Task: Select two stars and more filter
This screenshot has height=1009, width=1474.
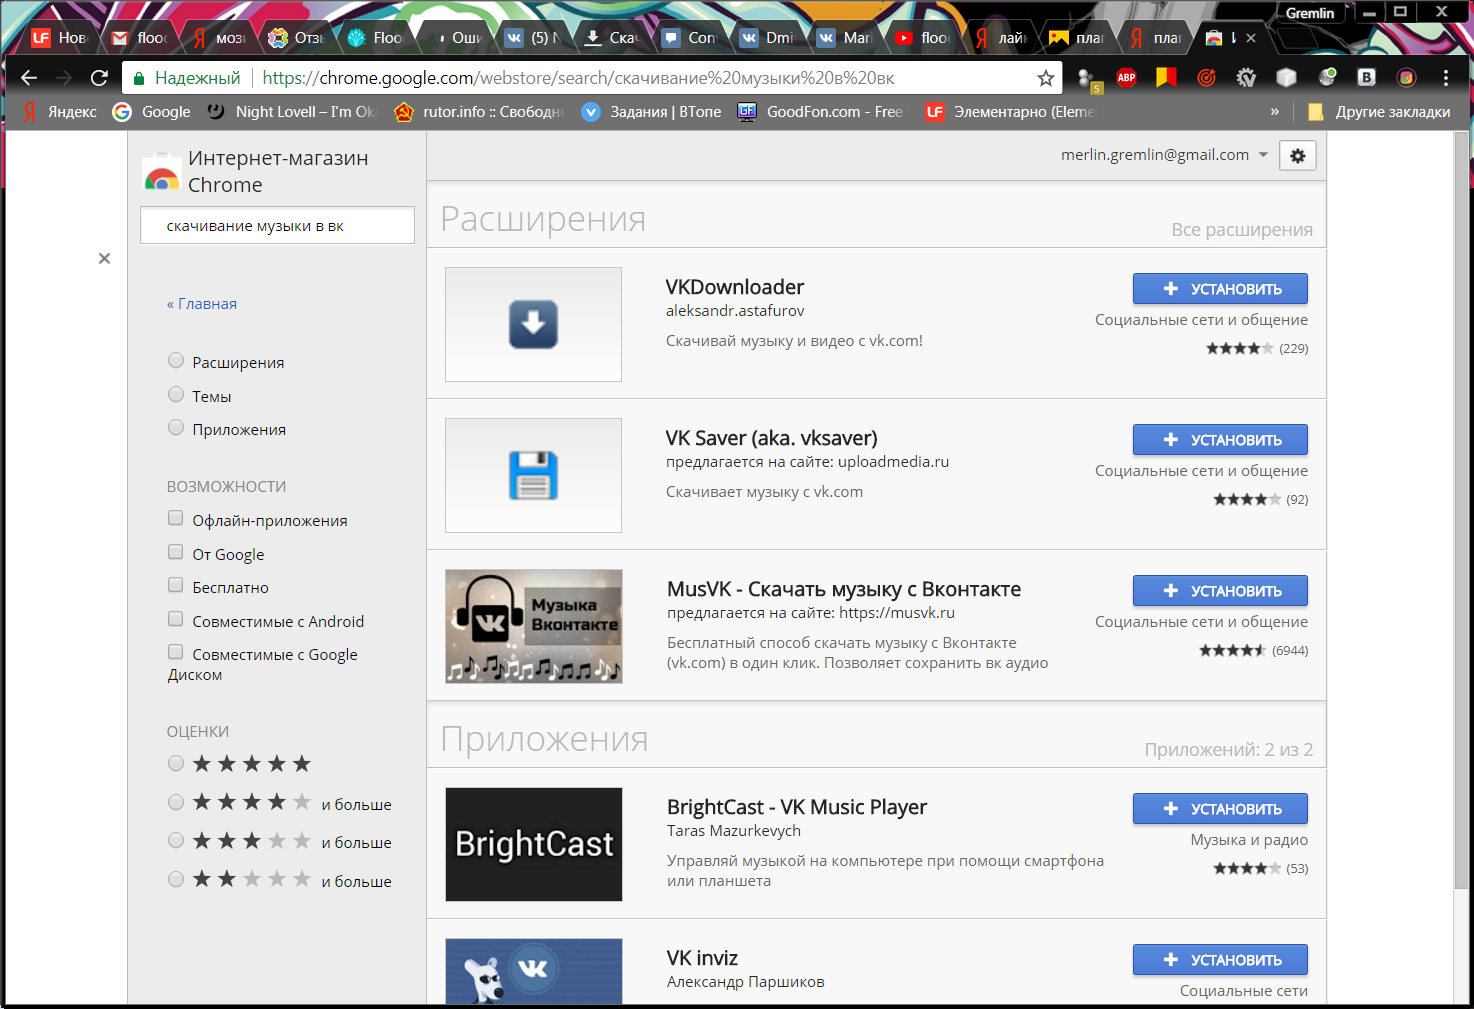Action: pyautogui.click(x=176, y=879)
